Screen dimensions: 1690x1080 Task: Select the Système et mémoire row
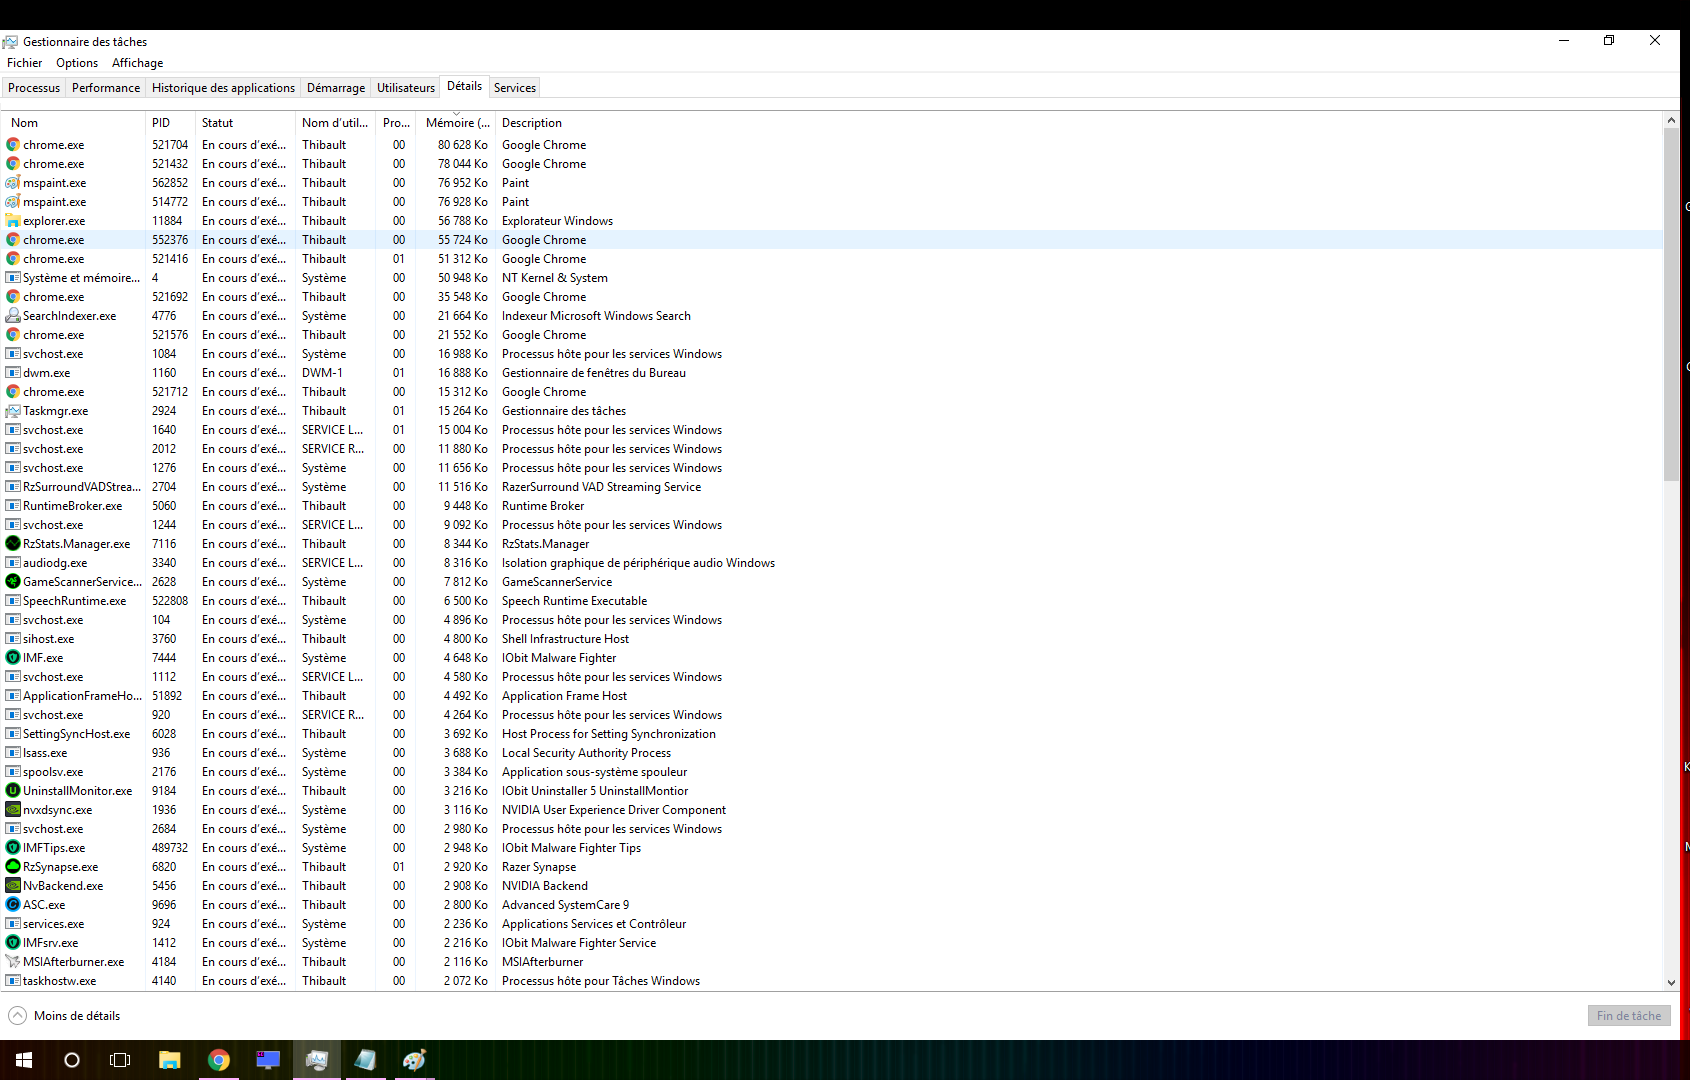click(833, 278)
